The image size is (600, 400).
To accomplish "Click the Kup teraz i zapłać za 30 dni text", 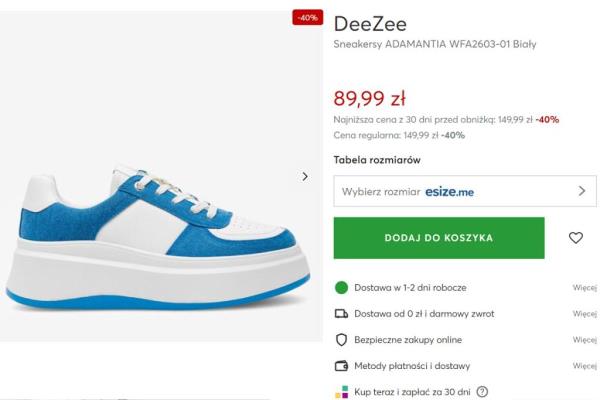I will [x=412, y=392].
